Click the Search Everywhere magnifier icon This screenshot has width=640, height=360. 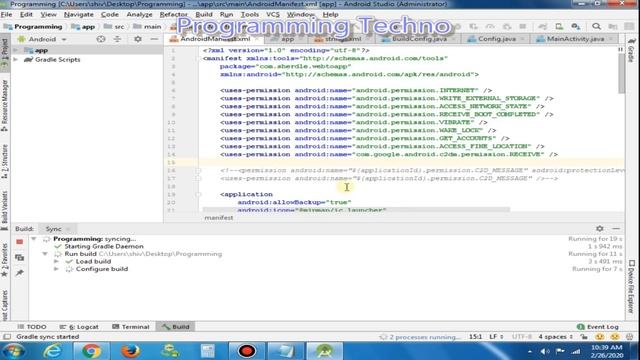tap(596, 27)
